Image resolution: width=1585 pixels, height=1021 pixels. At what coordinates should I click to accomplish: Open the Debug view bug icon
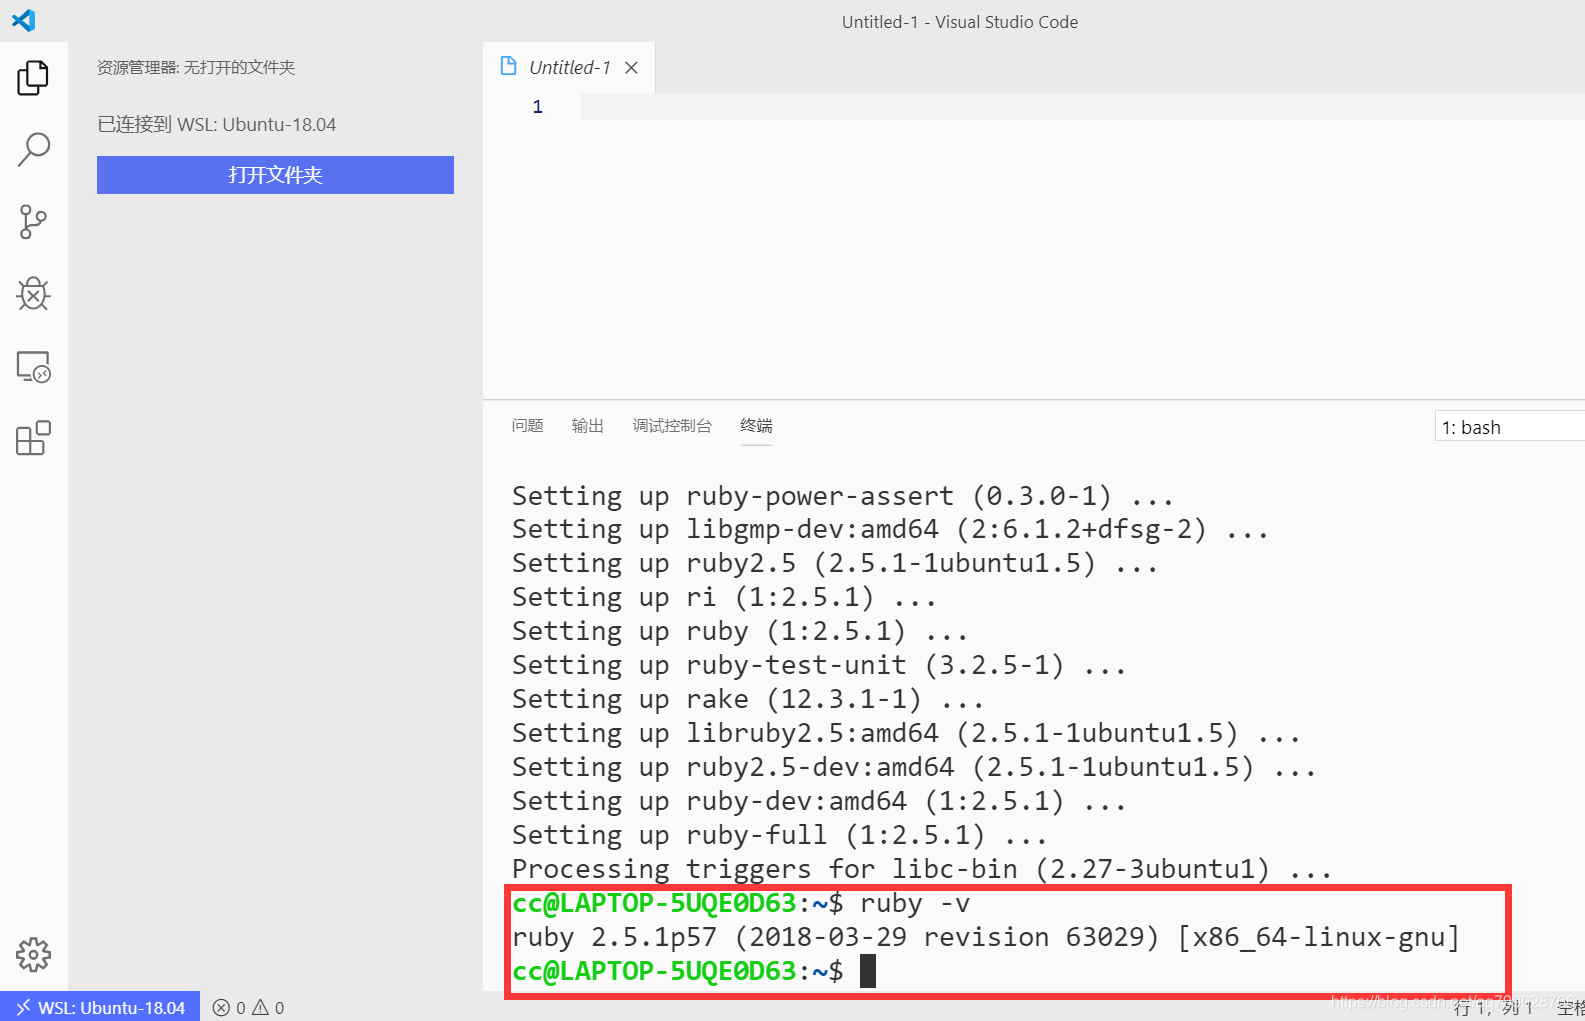point(33,294)
